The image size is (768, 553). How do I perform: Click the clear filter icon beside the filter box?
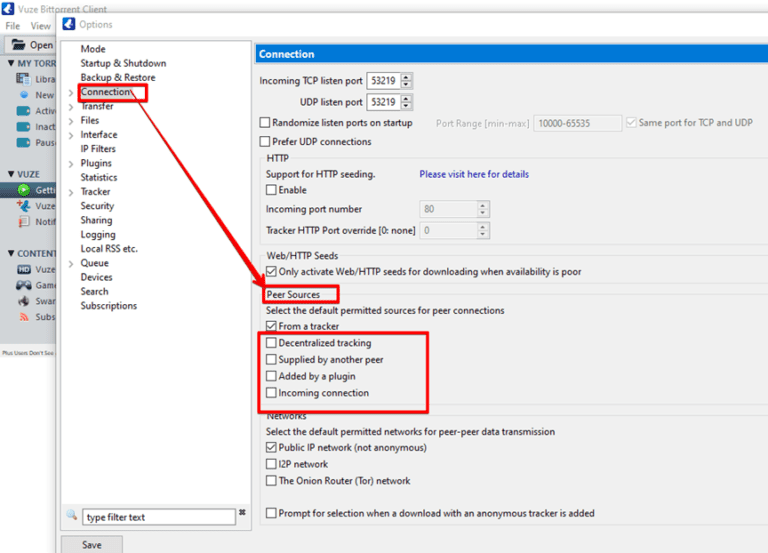[x=242, y=513]
